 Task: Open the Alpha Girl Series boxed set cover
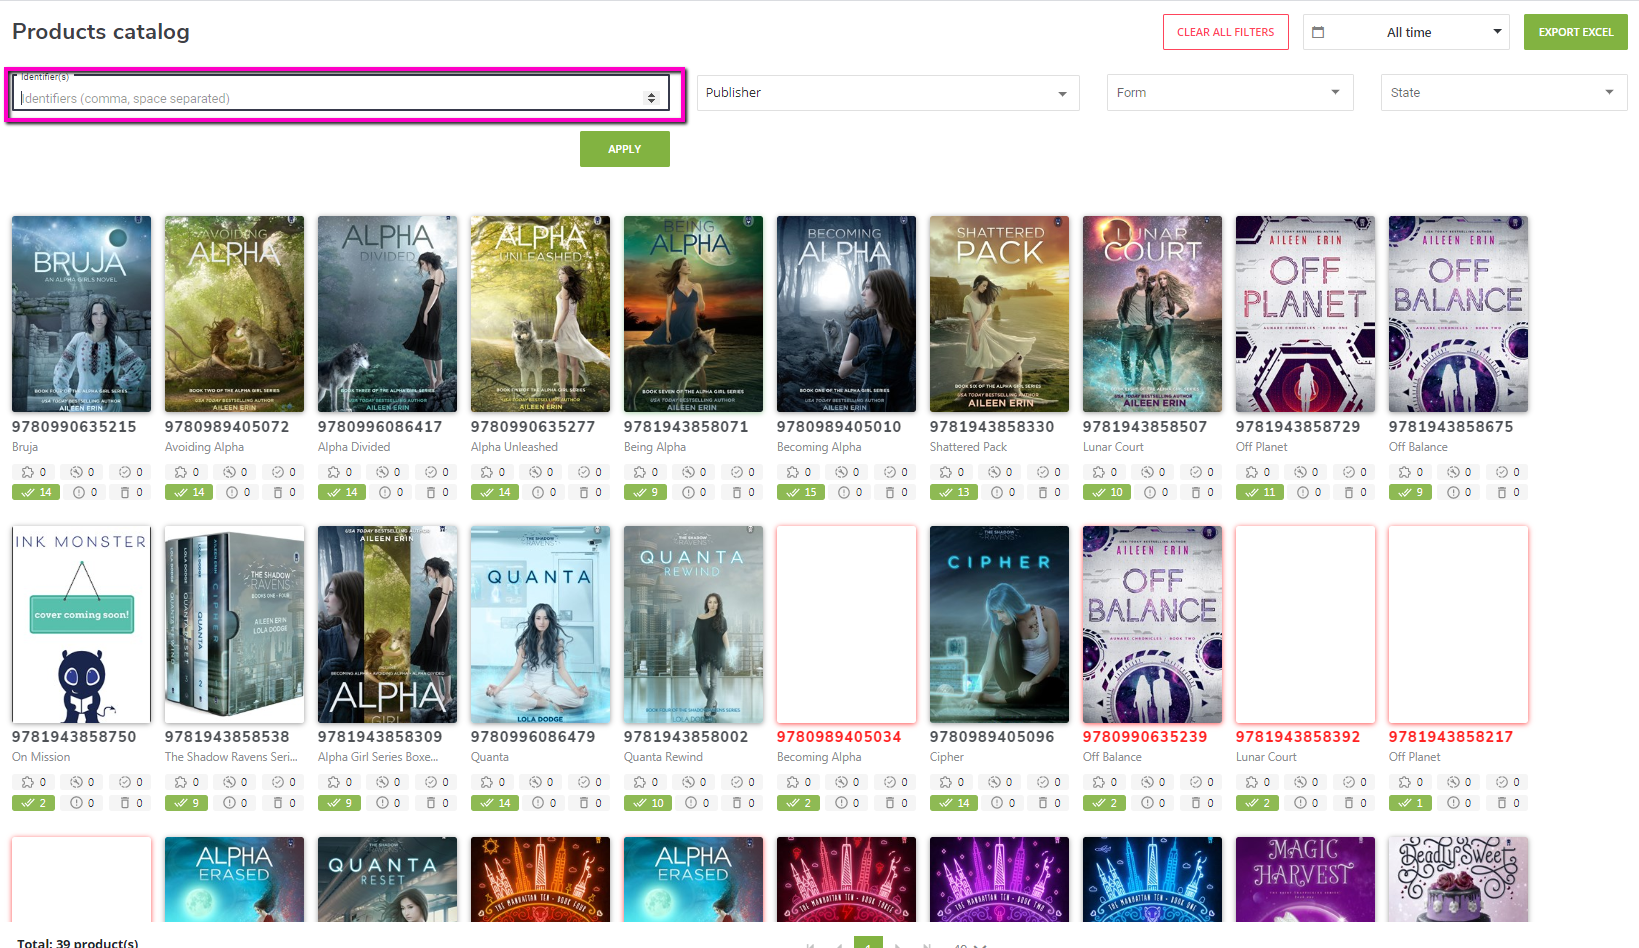point(387,625)
